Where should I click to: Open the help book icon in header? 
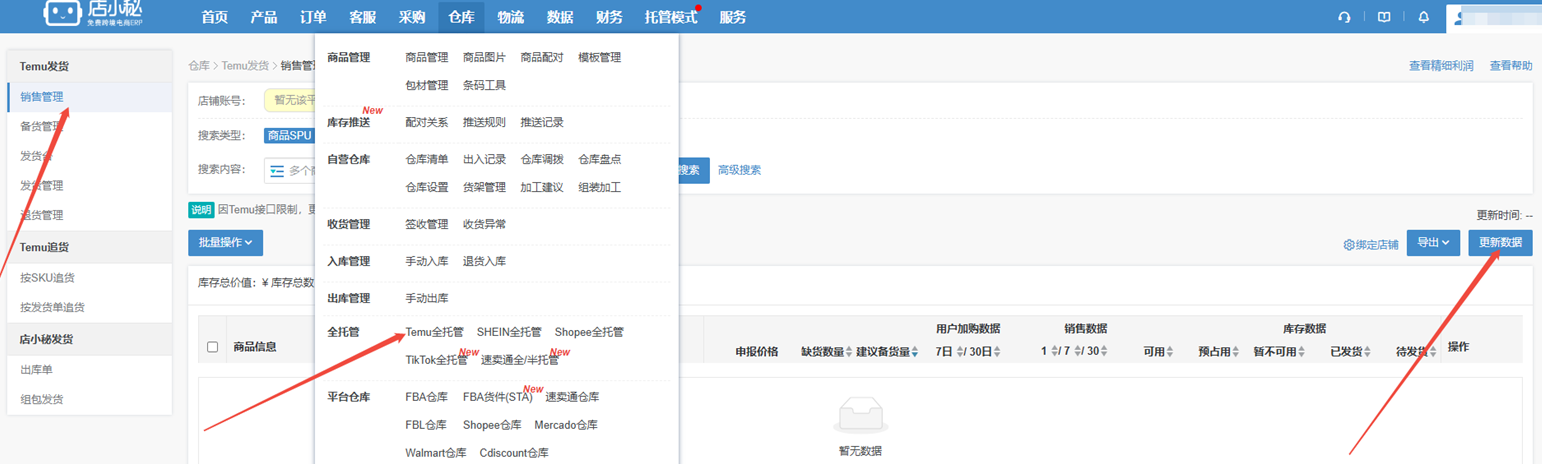1384,17
